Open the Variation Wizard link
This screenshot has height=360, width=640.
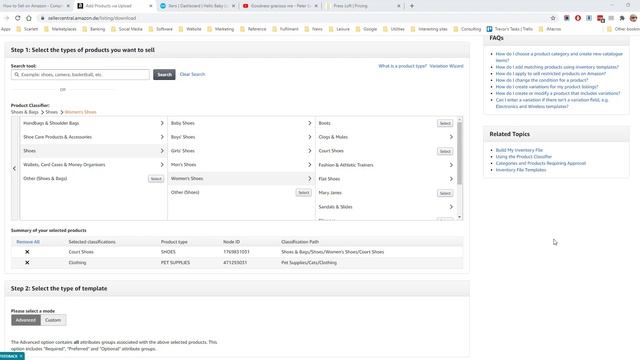pyautogui.click(x=446, y=66)
